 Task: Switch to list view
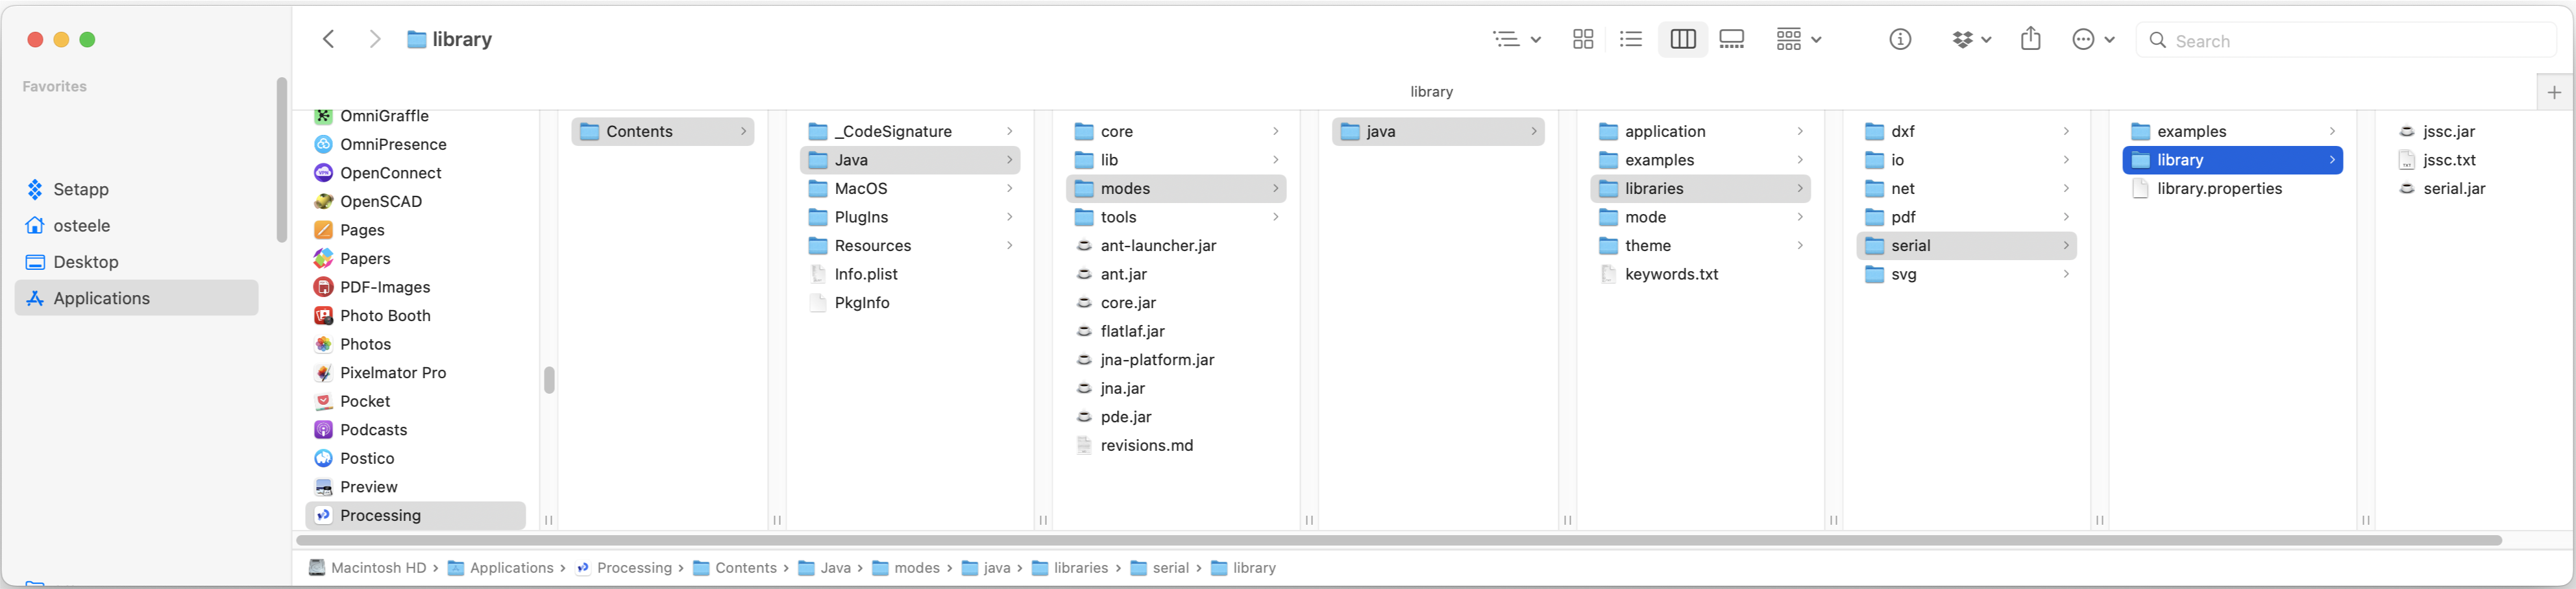tap(1631, 39)
